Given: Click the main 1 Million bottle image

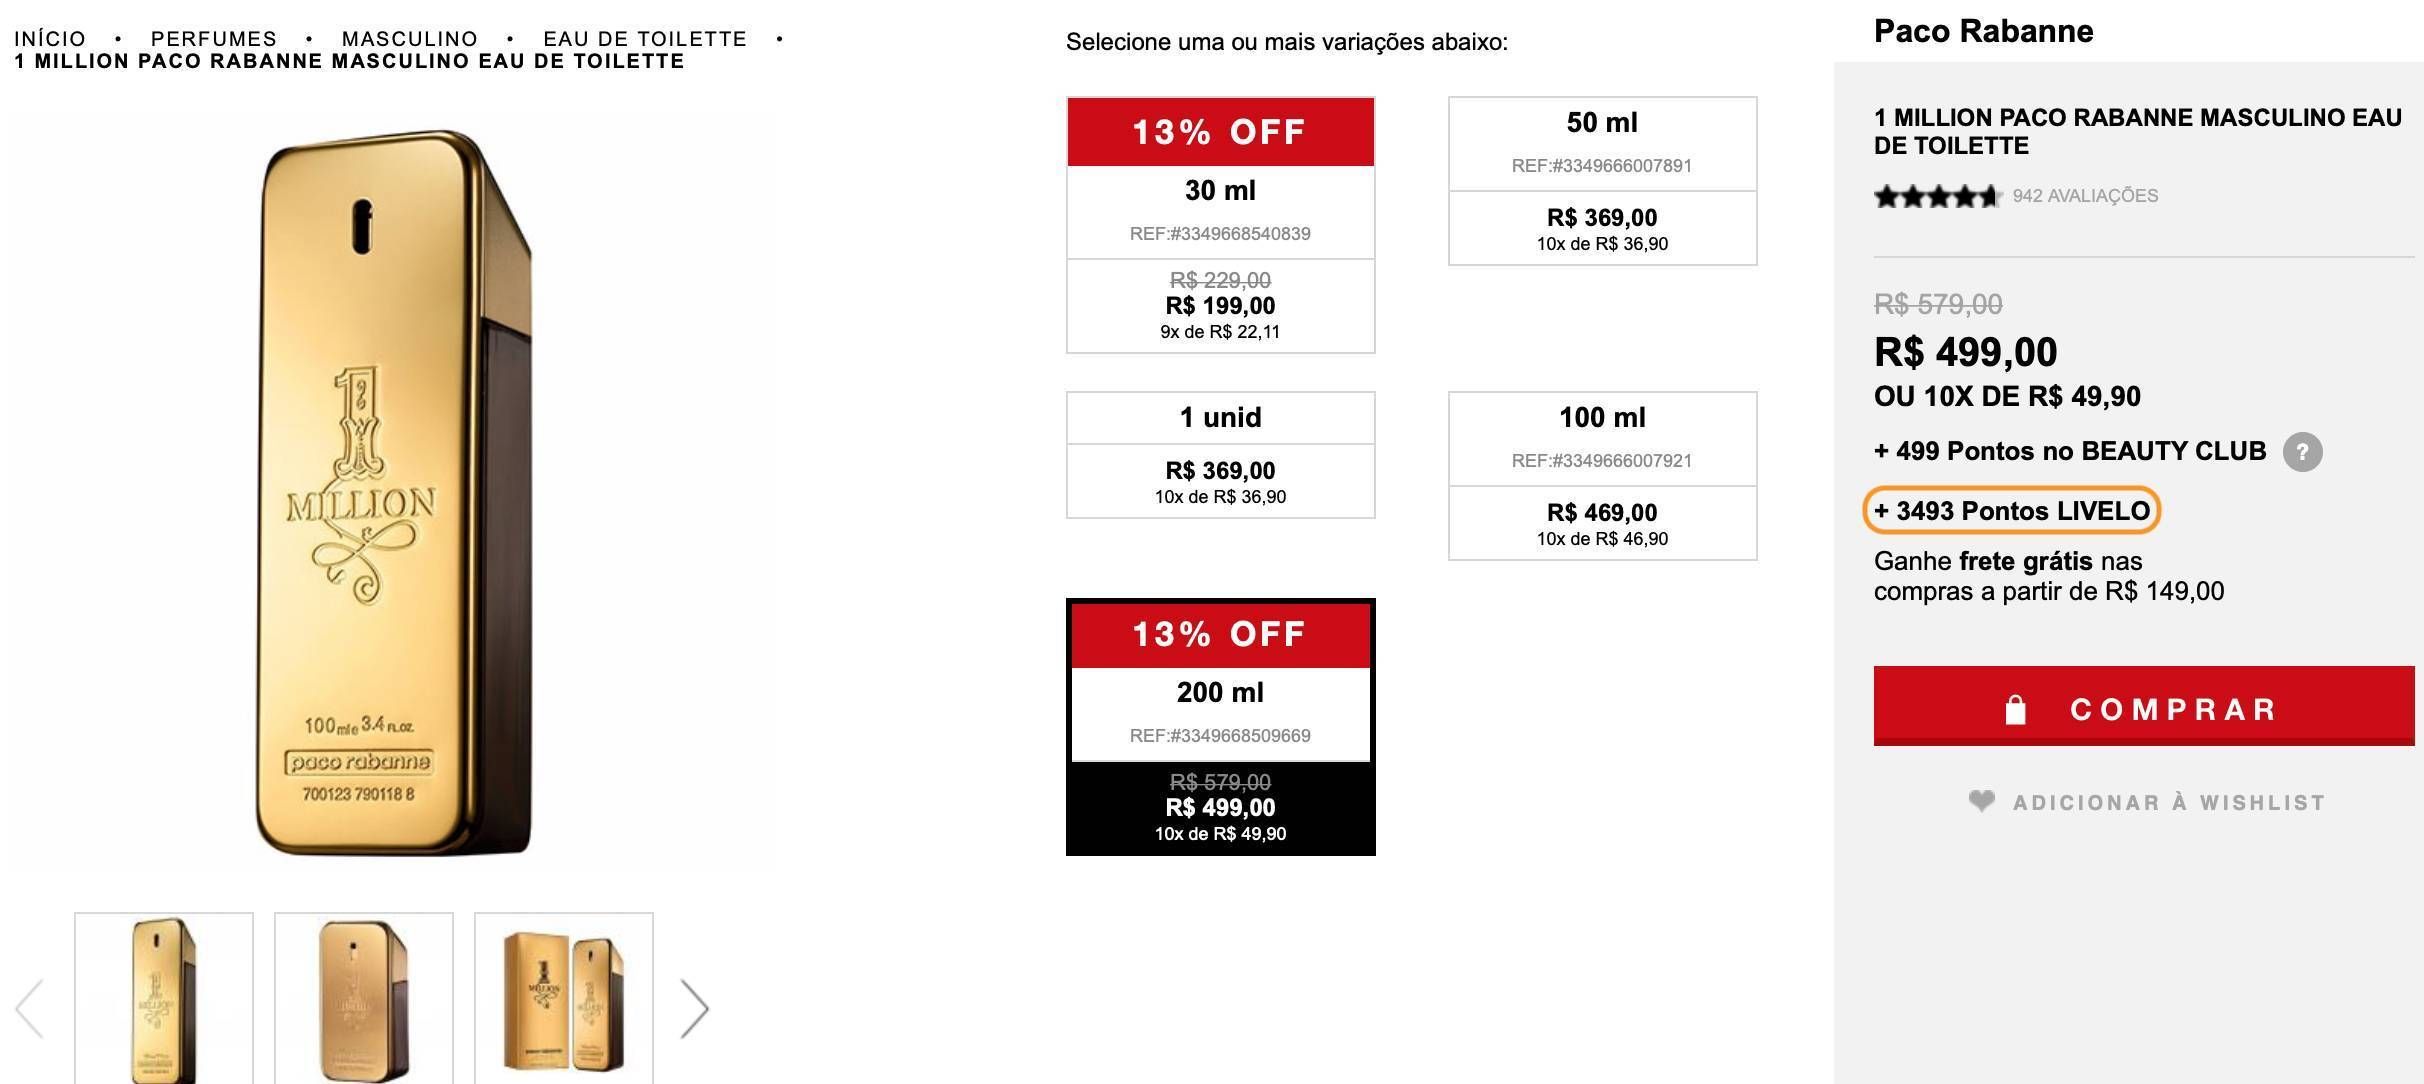Looking at the screenshot, I should [393, 492].
